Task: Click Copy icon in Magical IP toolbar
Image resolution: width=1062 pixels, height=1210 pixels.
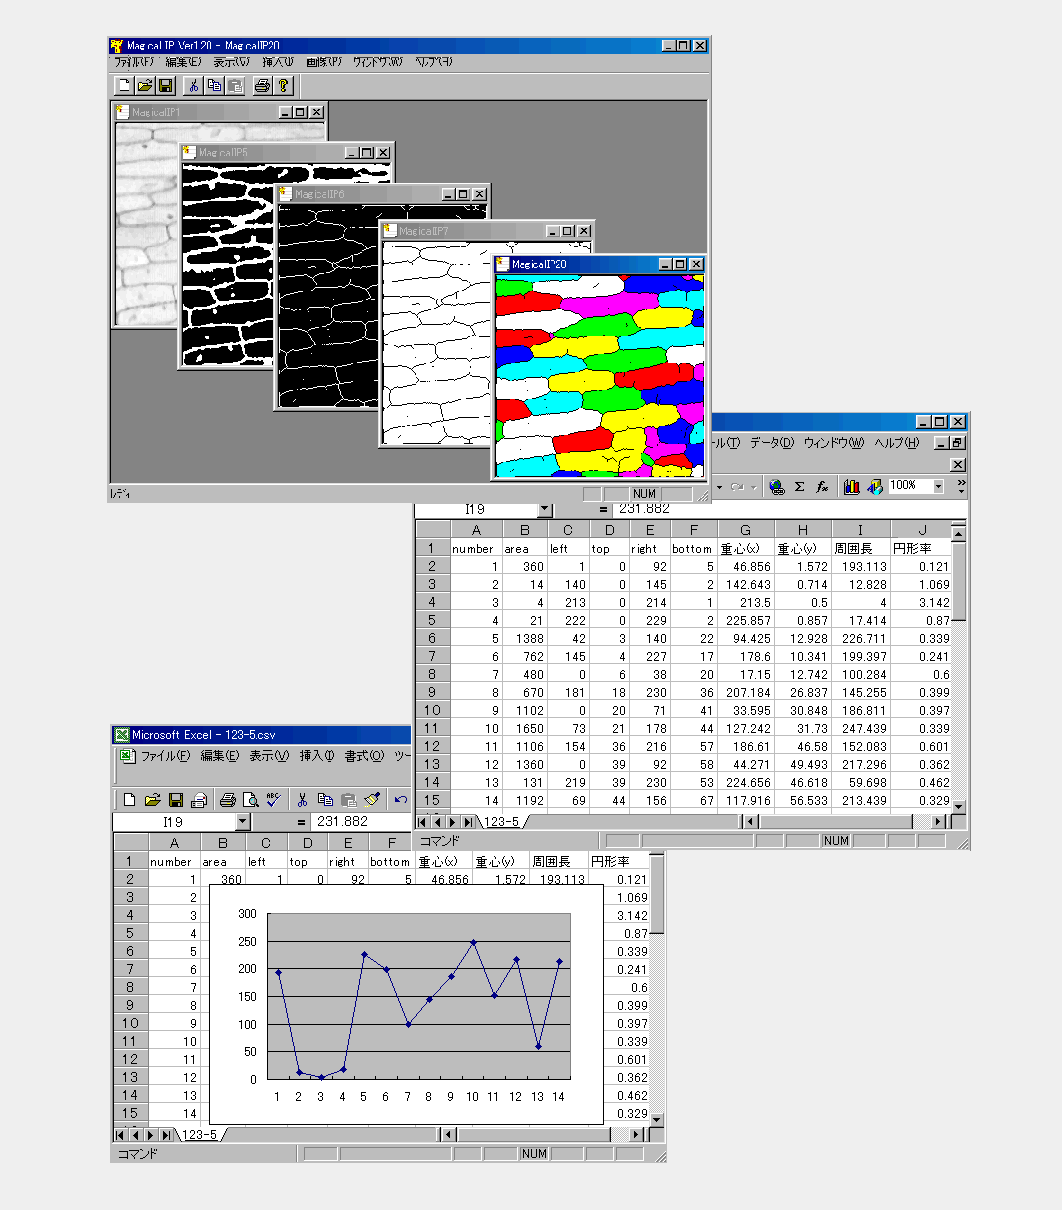Action: [214, 86]
